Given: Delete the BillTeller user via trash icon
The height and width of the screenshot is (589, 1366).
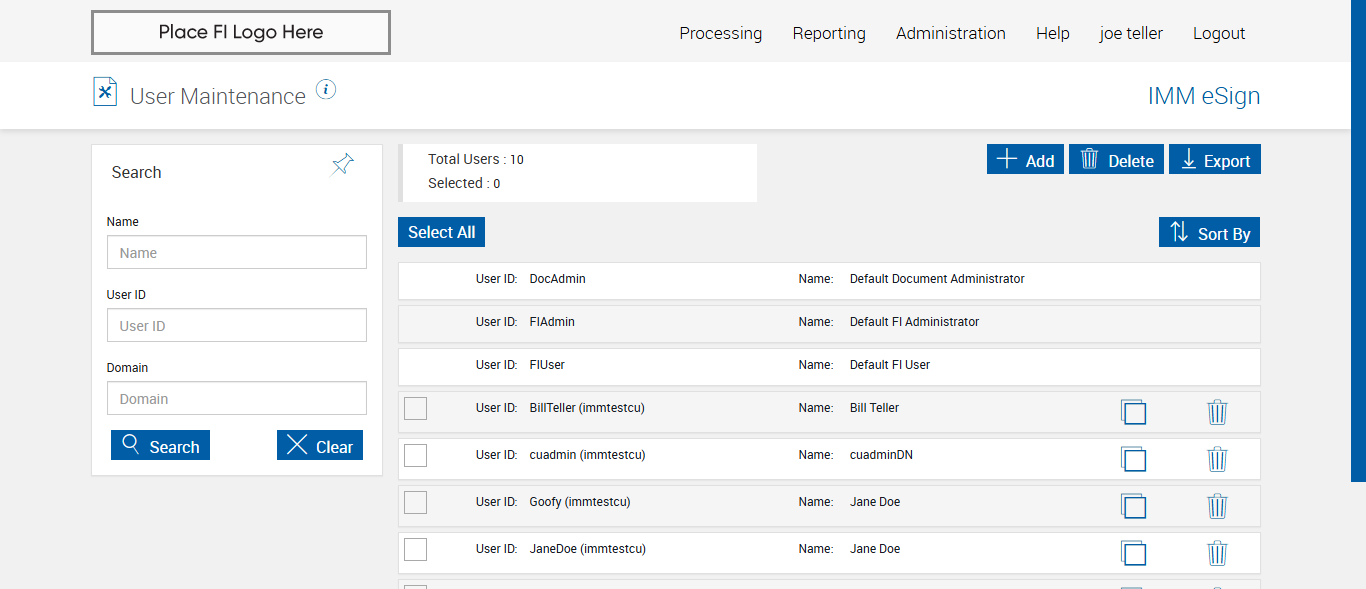Looking at the screenshot, I should [x=1217, y=412].
